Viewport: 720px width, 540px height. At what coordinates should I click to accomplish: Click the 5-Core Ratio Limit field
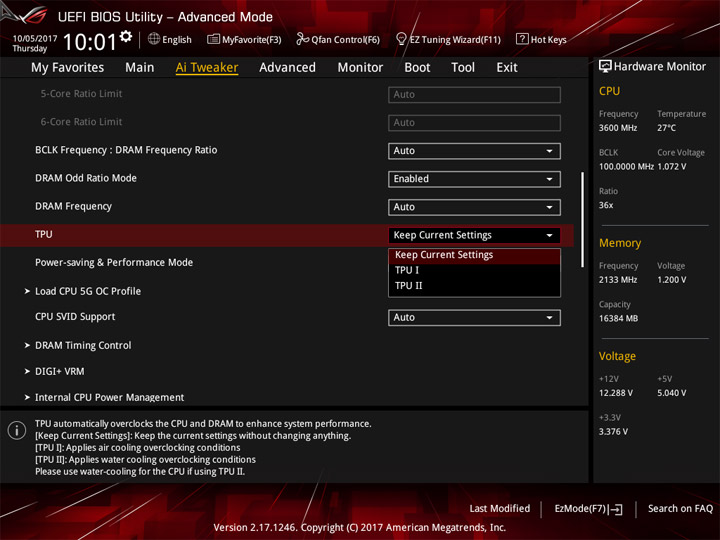[x=474, y=95]
